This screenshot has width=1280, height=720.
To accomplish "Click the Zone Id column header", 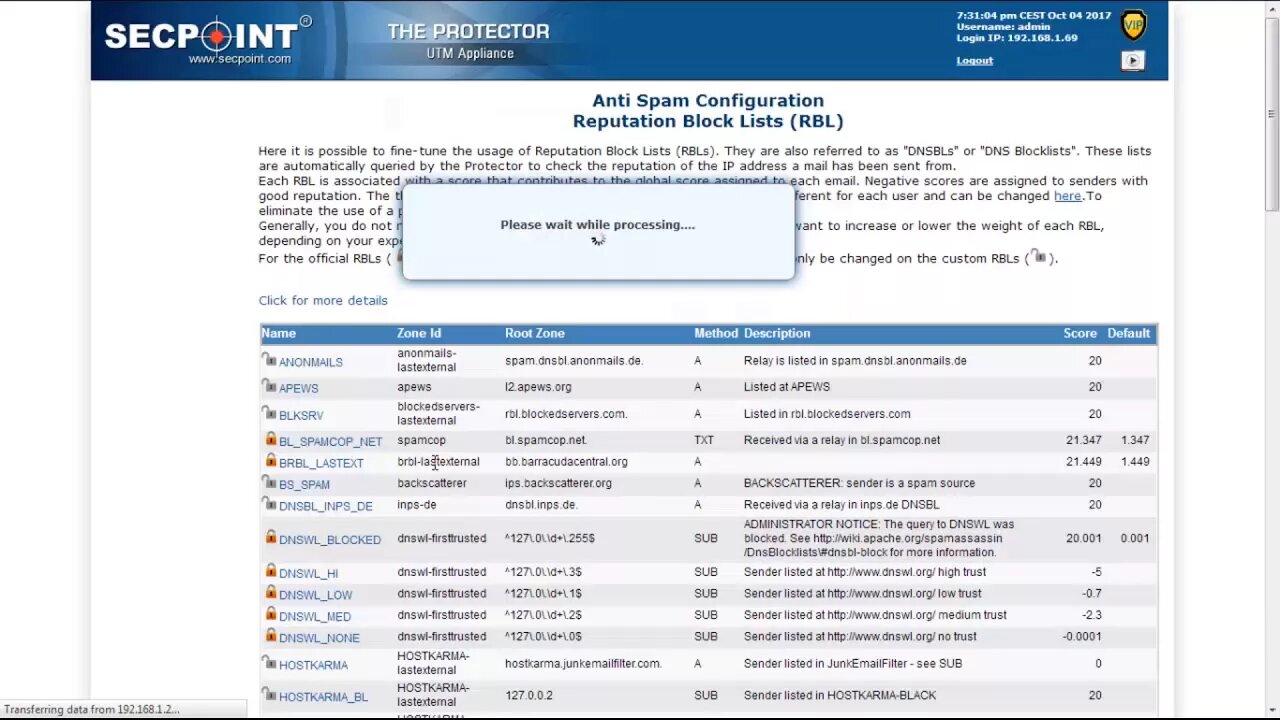I will coord(419,333).
